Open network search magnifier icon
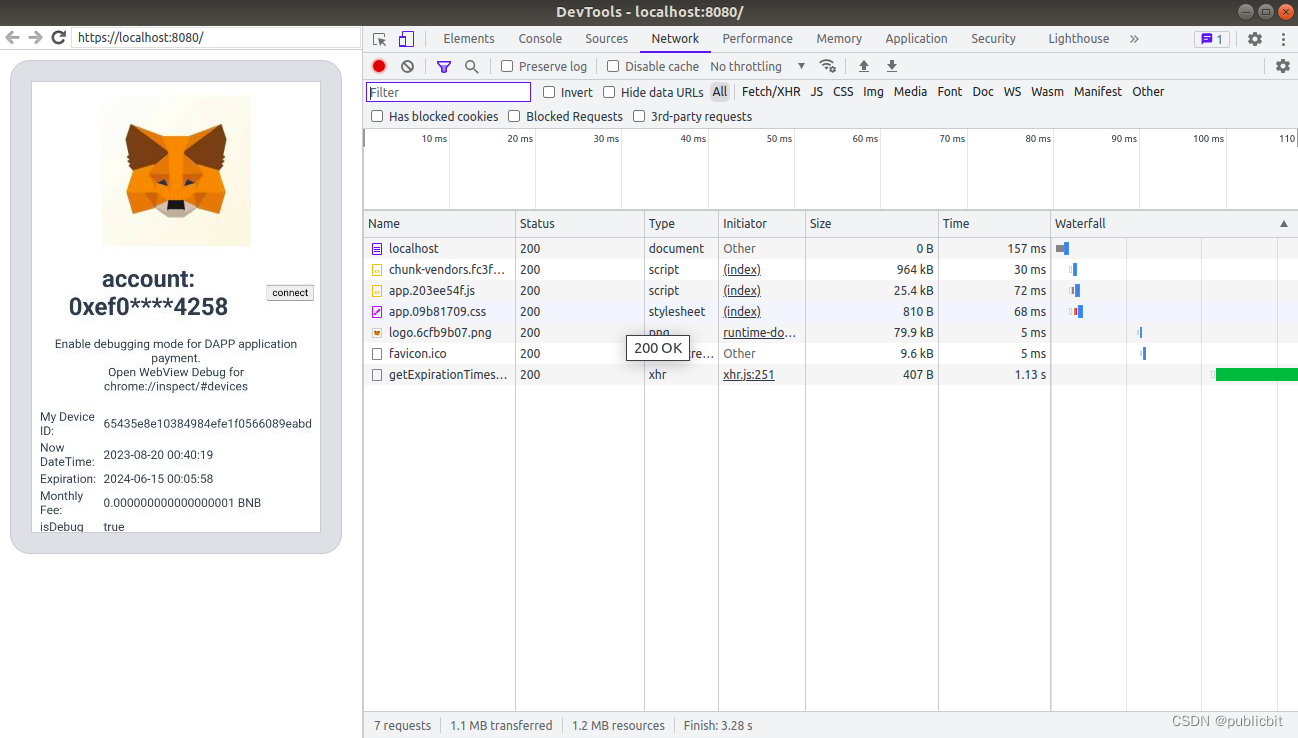Viewport: 1298px width, 738px height. point(471,66)
